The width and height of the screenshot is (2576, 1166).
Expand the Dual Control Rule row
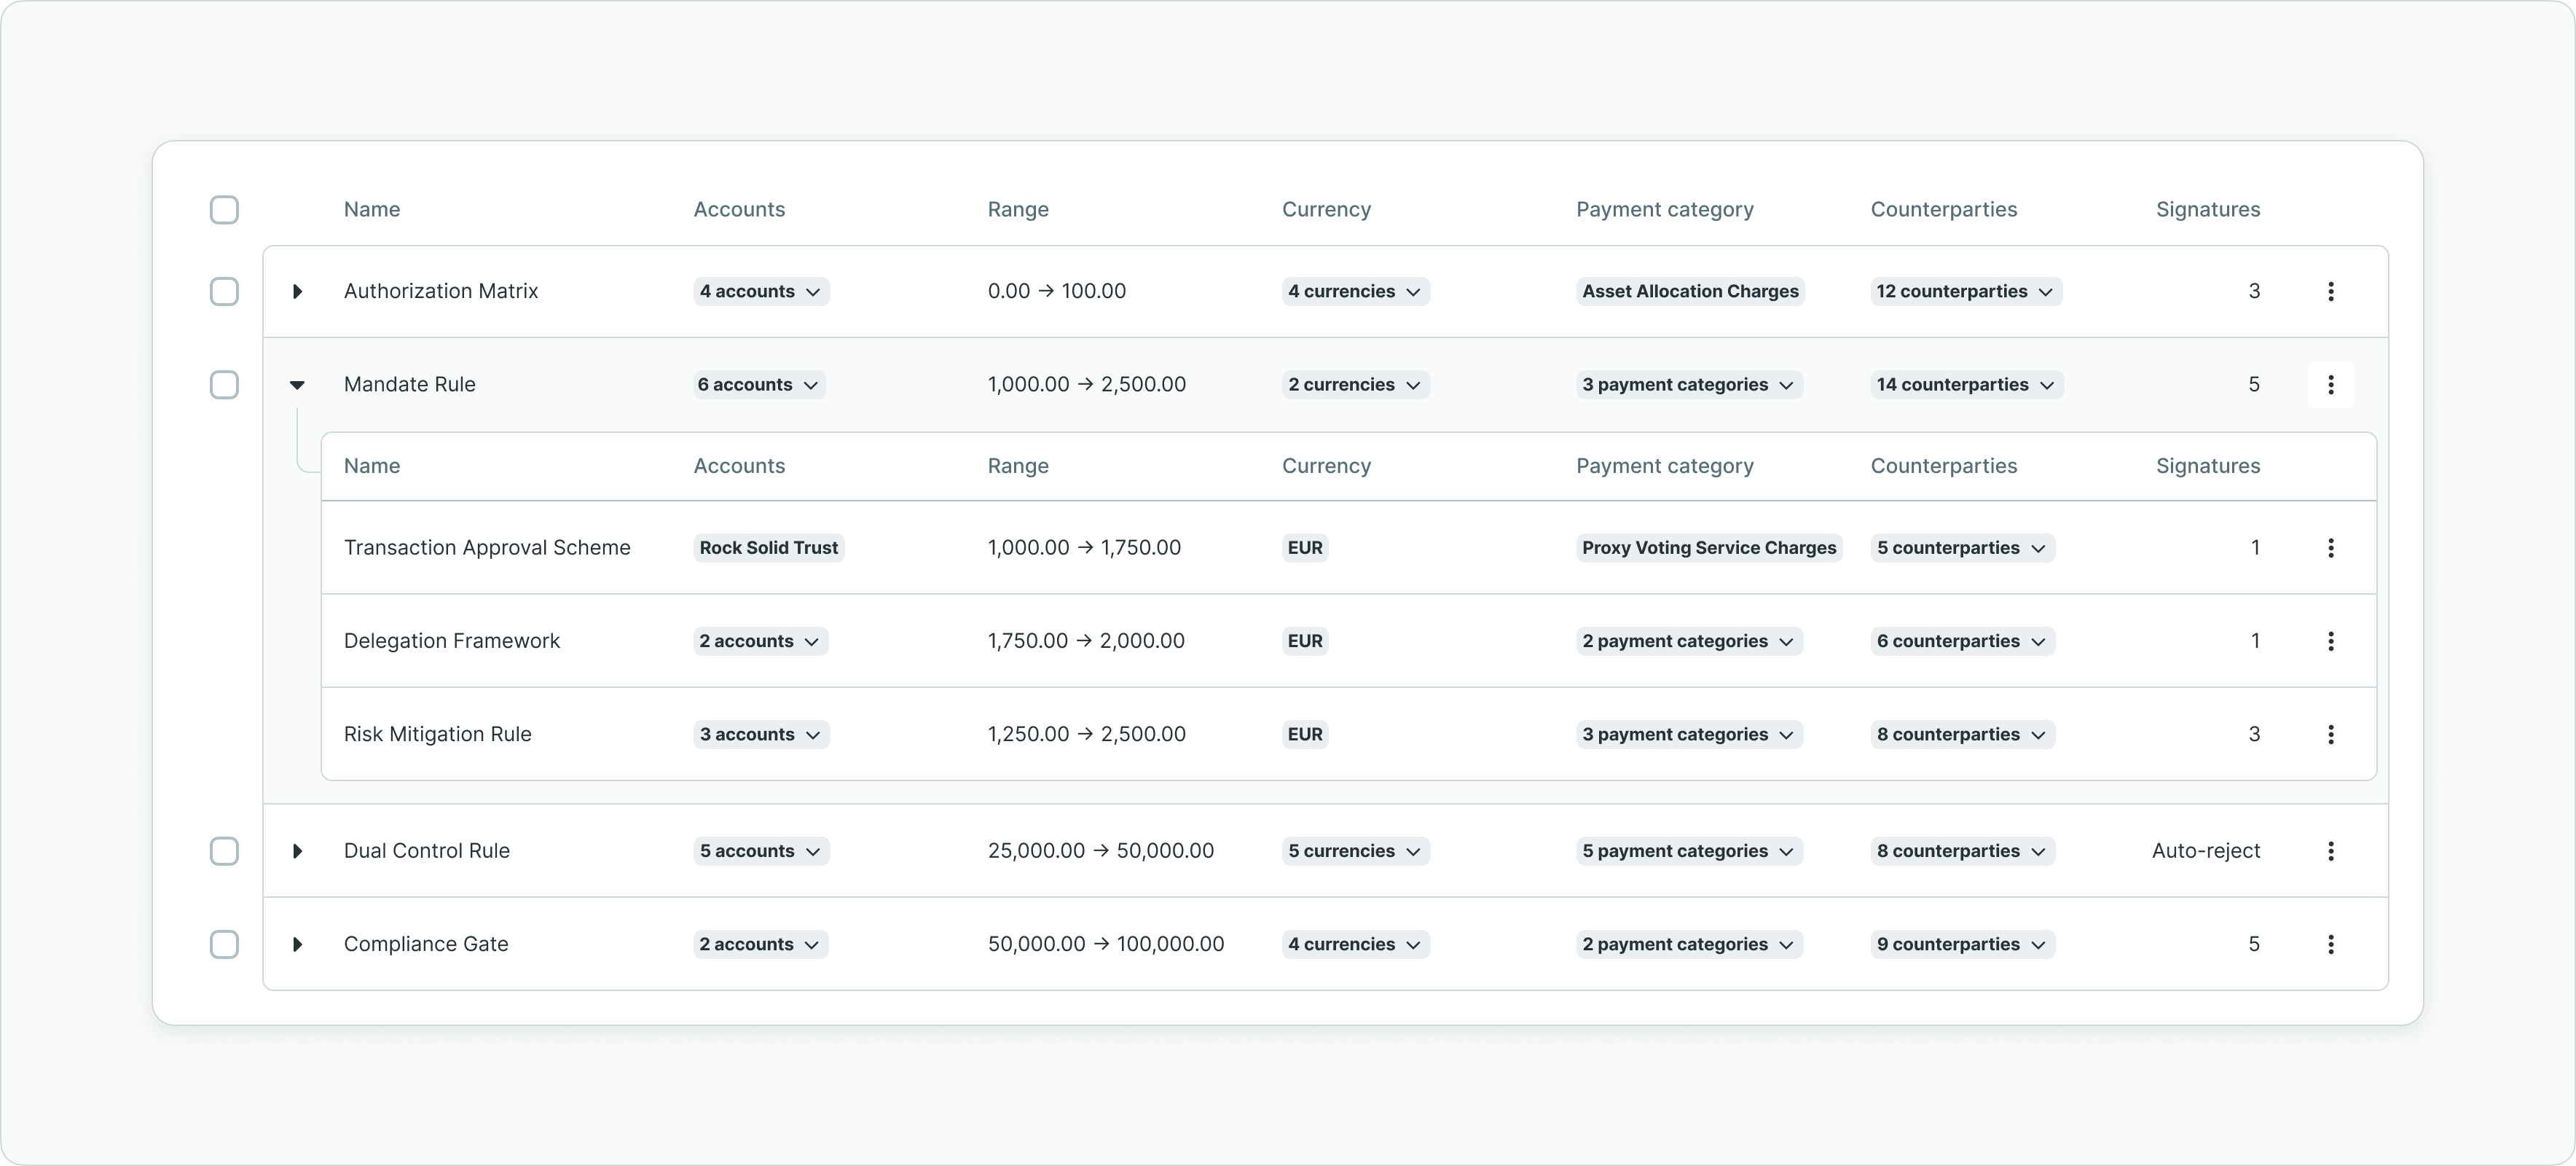point(297,851)
